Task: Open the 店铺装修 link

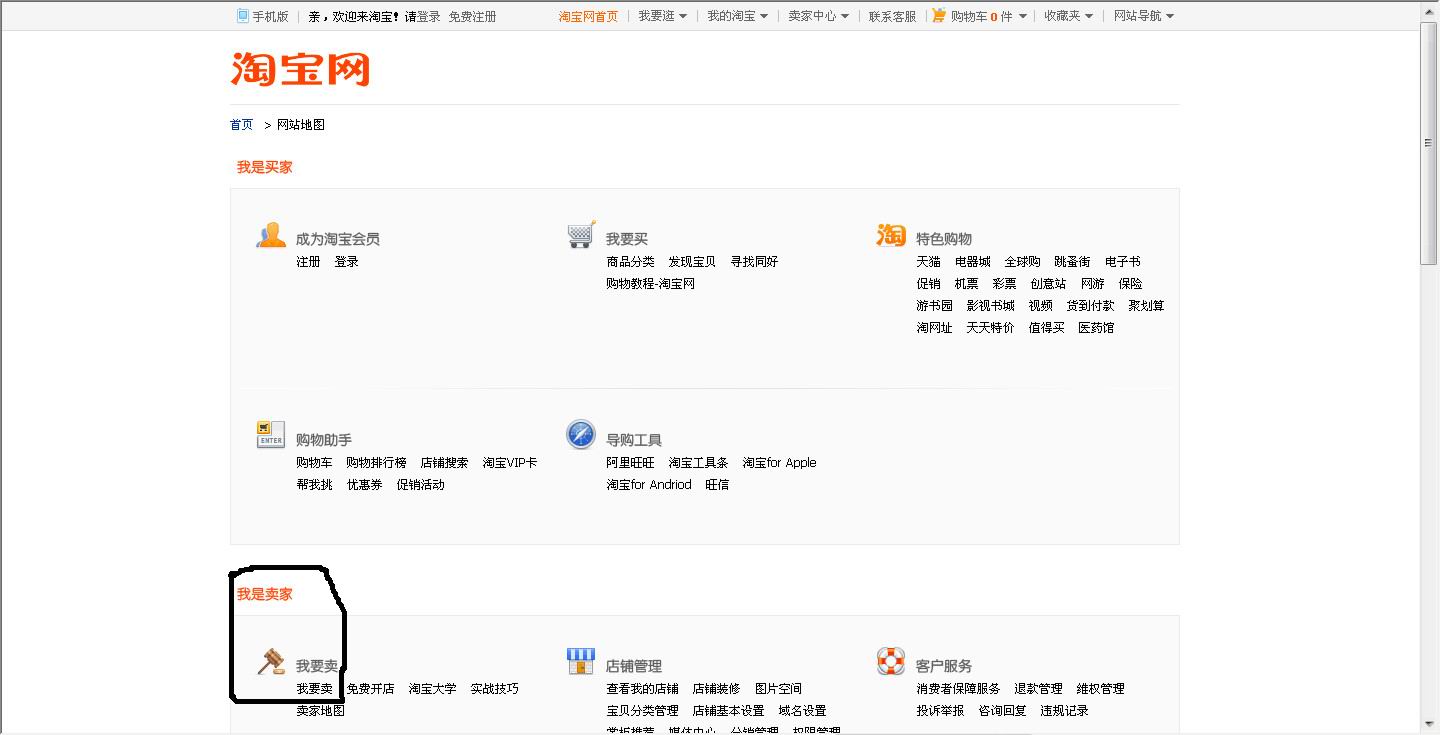Action: point(716,689)
